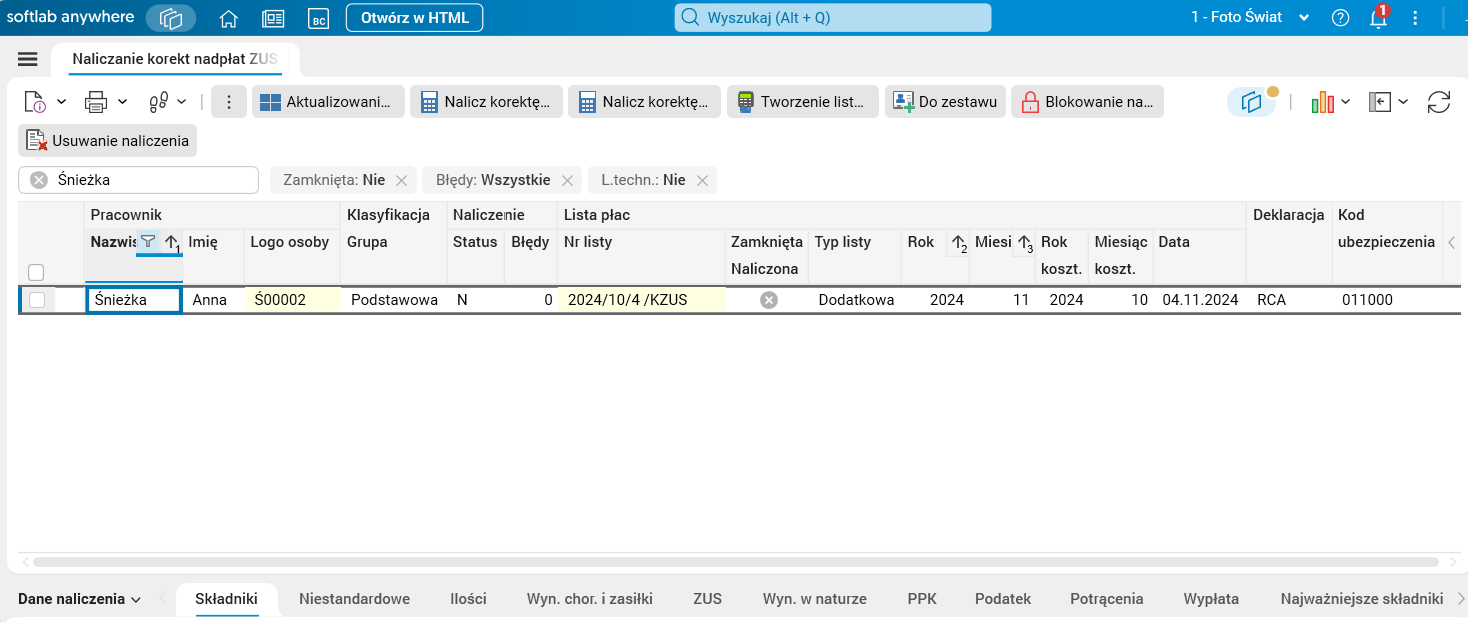Open the news panel icon
Image resolution: width=1468 pixels, height=622 pixels.
coord(273,18)
